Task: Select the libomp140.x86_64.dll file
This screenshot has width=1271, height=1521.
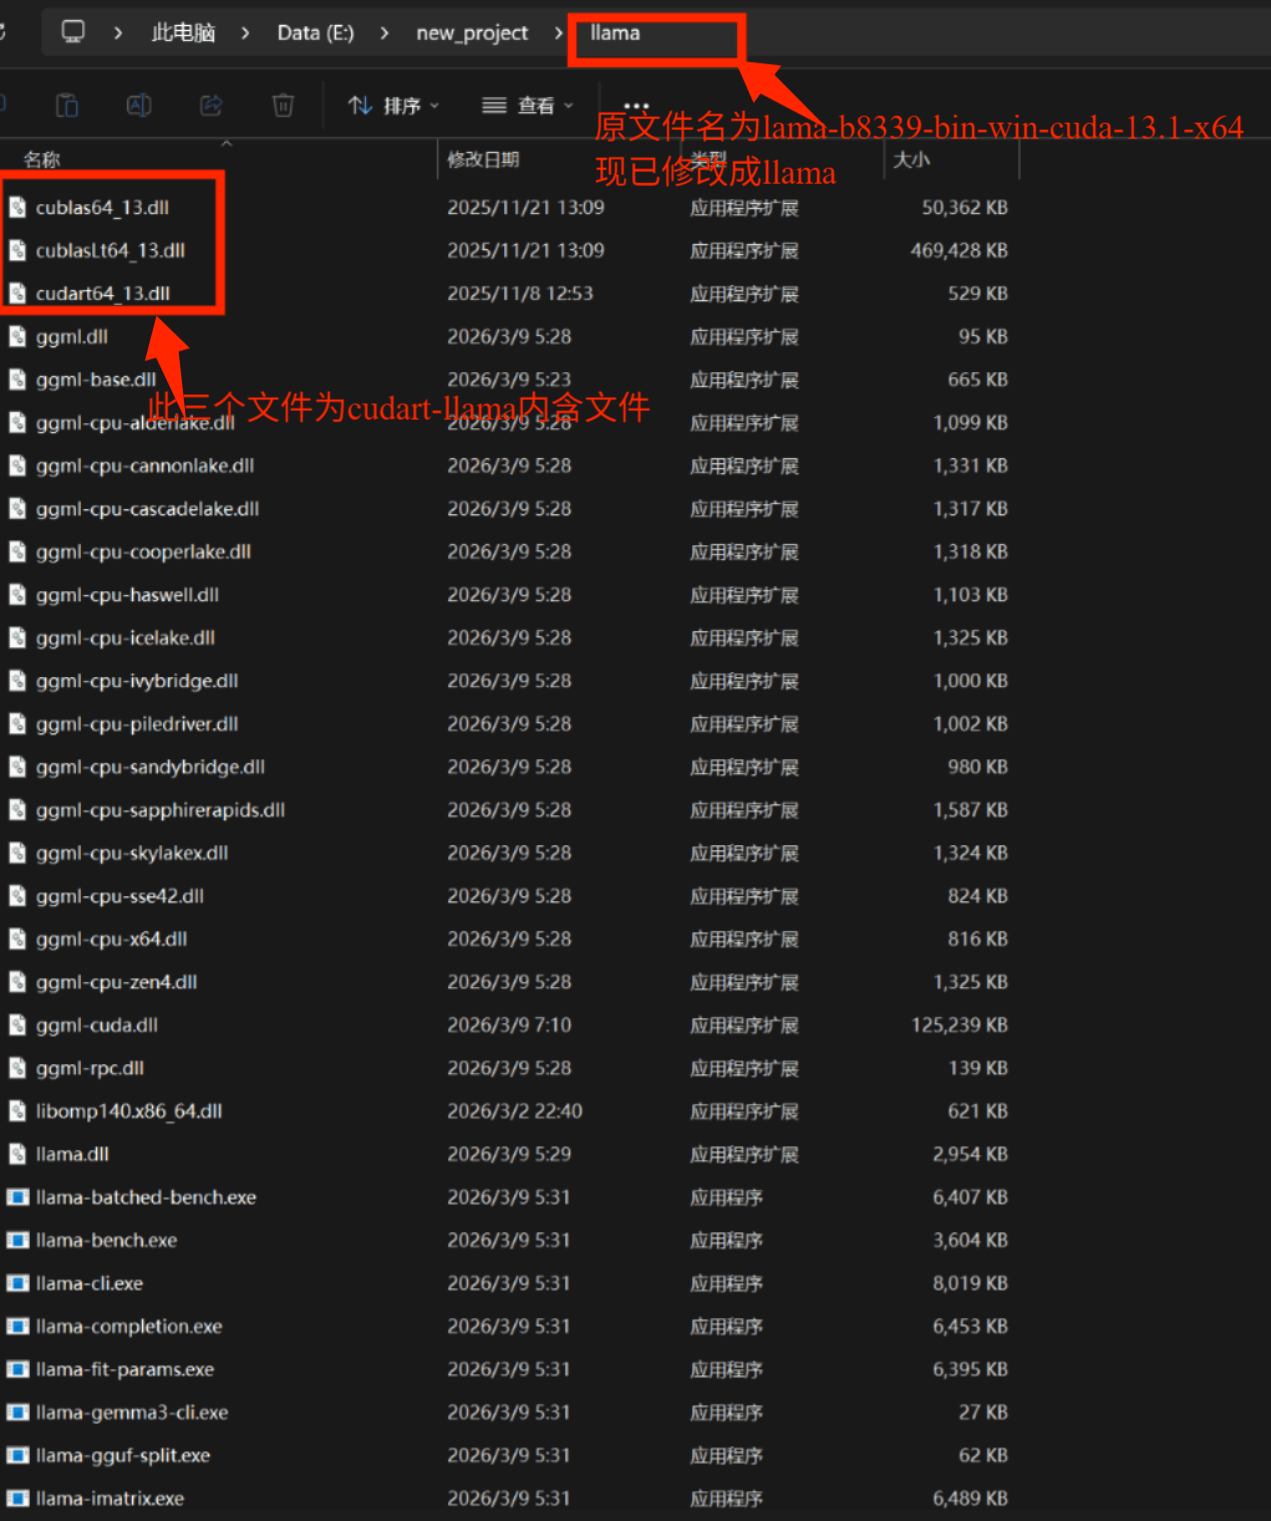Action: (x=129, y=1111)
